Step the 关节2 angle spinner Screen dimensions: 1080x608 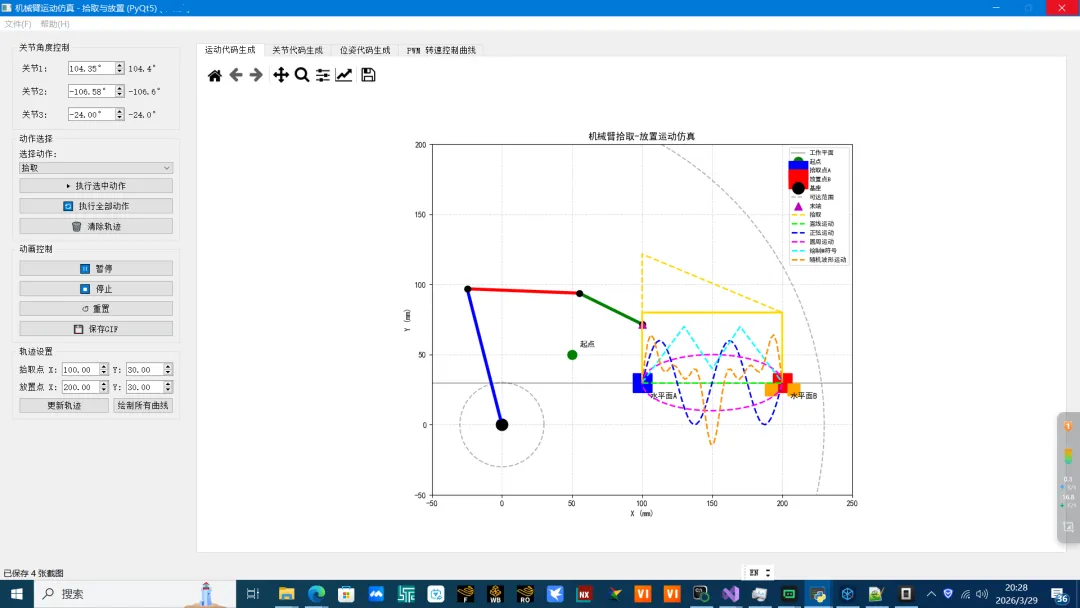pos(120,92)
